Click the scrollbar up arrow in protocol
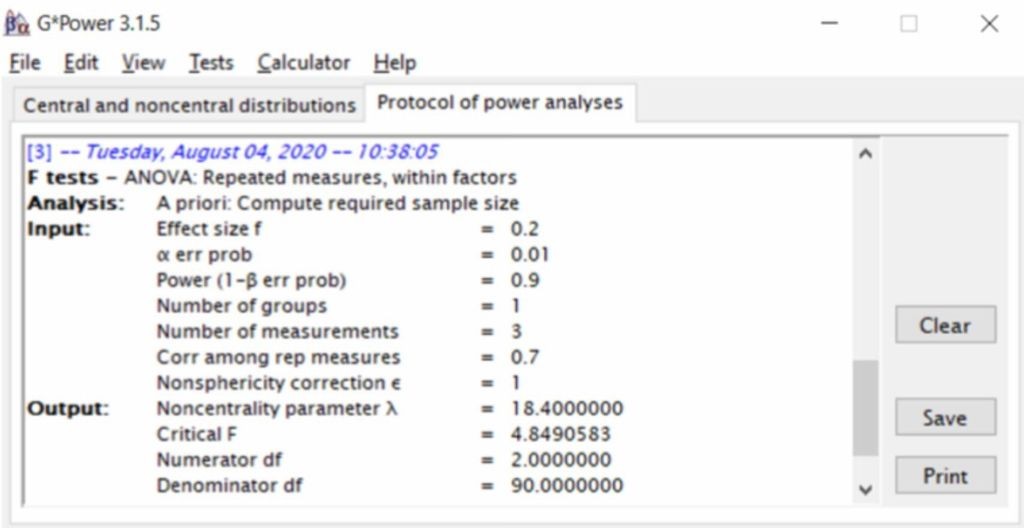Image resolution: width=1024 pixels, height=528 pixels. coord(865,154)
